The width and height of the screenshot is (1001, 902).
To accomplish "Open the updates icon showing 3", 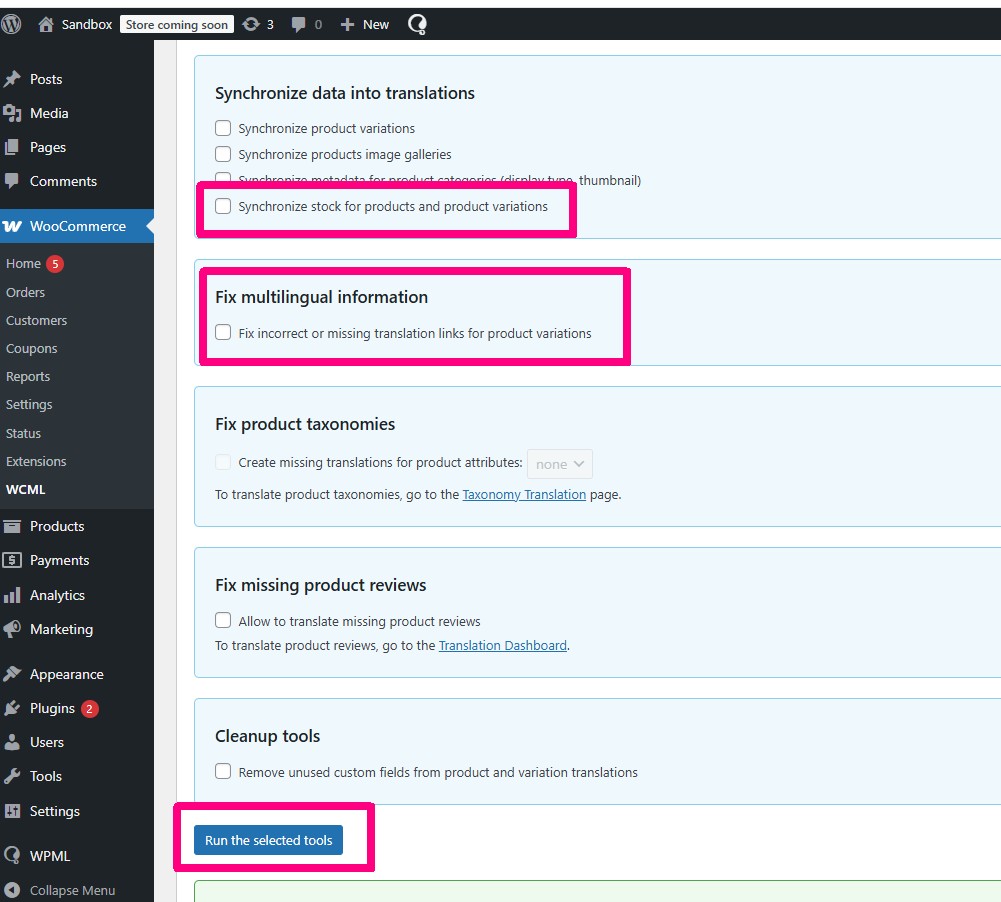I will pyautogui.click(x=257, y=24).
